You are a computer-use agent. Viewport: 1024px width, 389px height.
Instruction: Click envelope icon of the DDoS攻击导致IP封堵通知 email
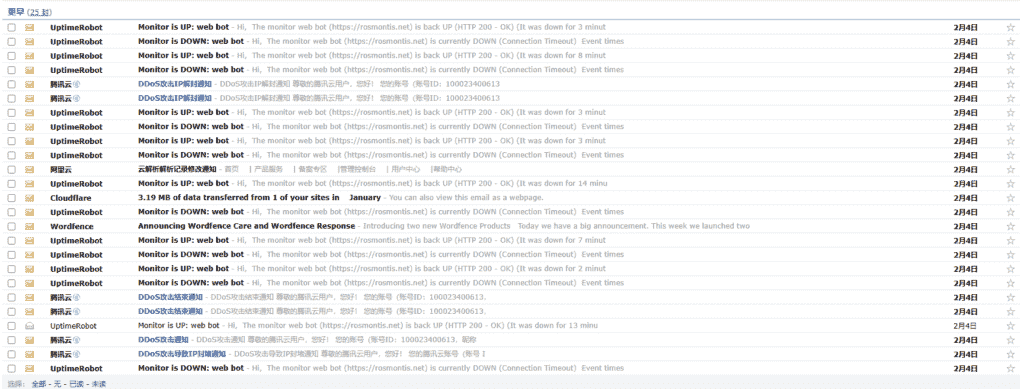[29, 354]
